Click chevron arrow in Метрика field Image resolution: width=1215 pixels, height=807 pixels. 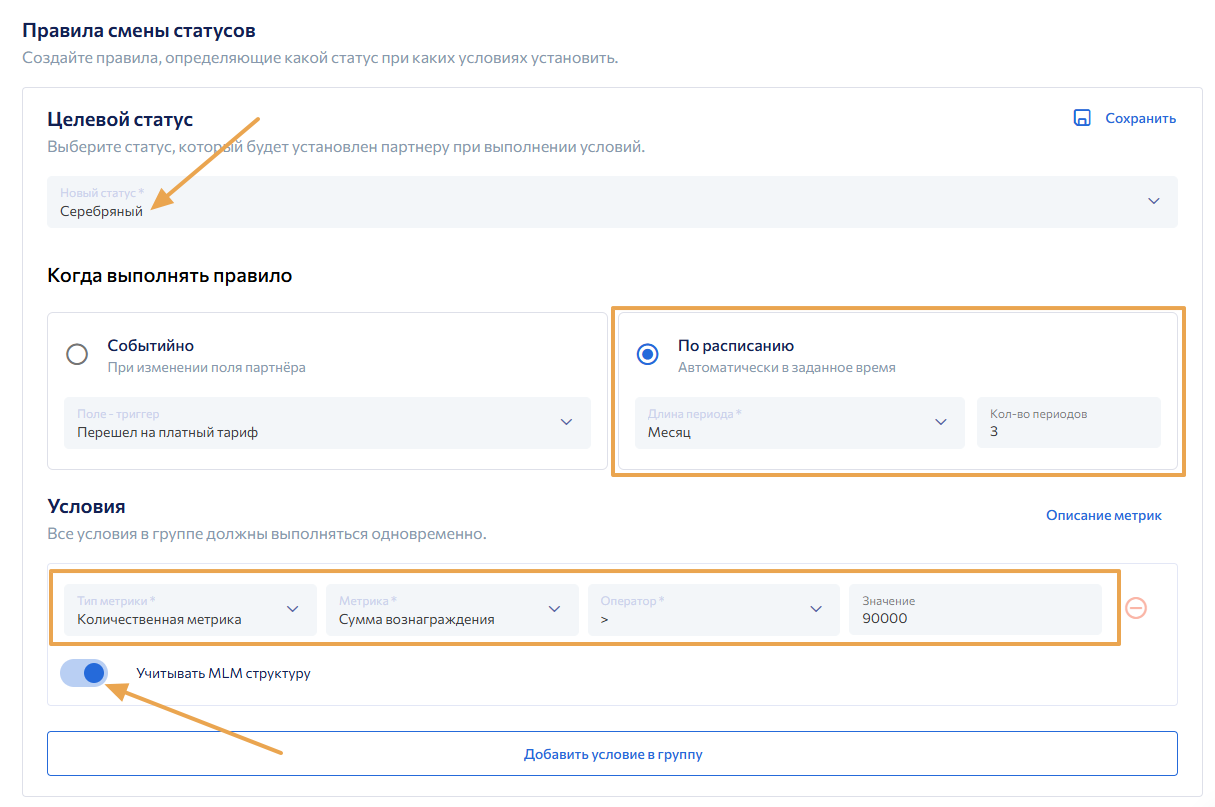pyautogui.click(x=554, y=609)
